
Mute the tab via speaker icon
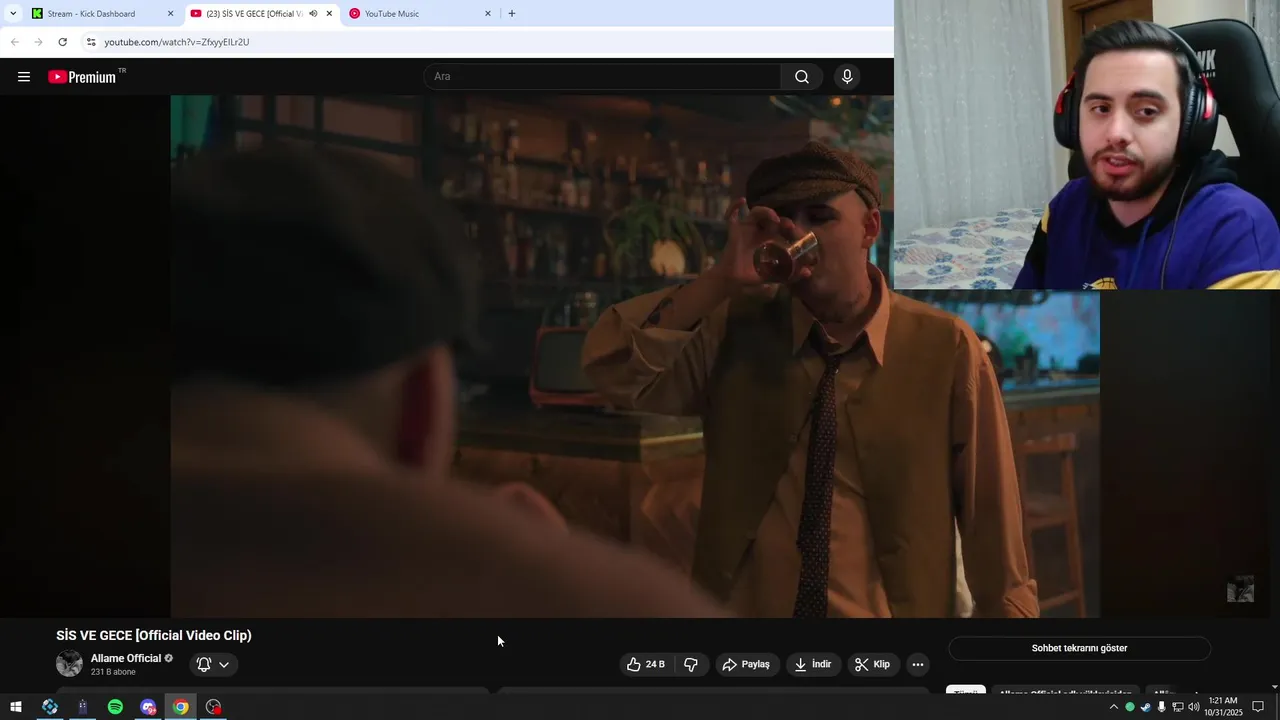pos(313,14)
